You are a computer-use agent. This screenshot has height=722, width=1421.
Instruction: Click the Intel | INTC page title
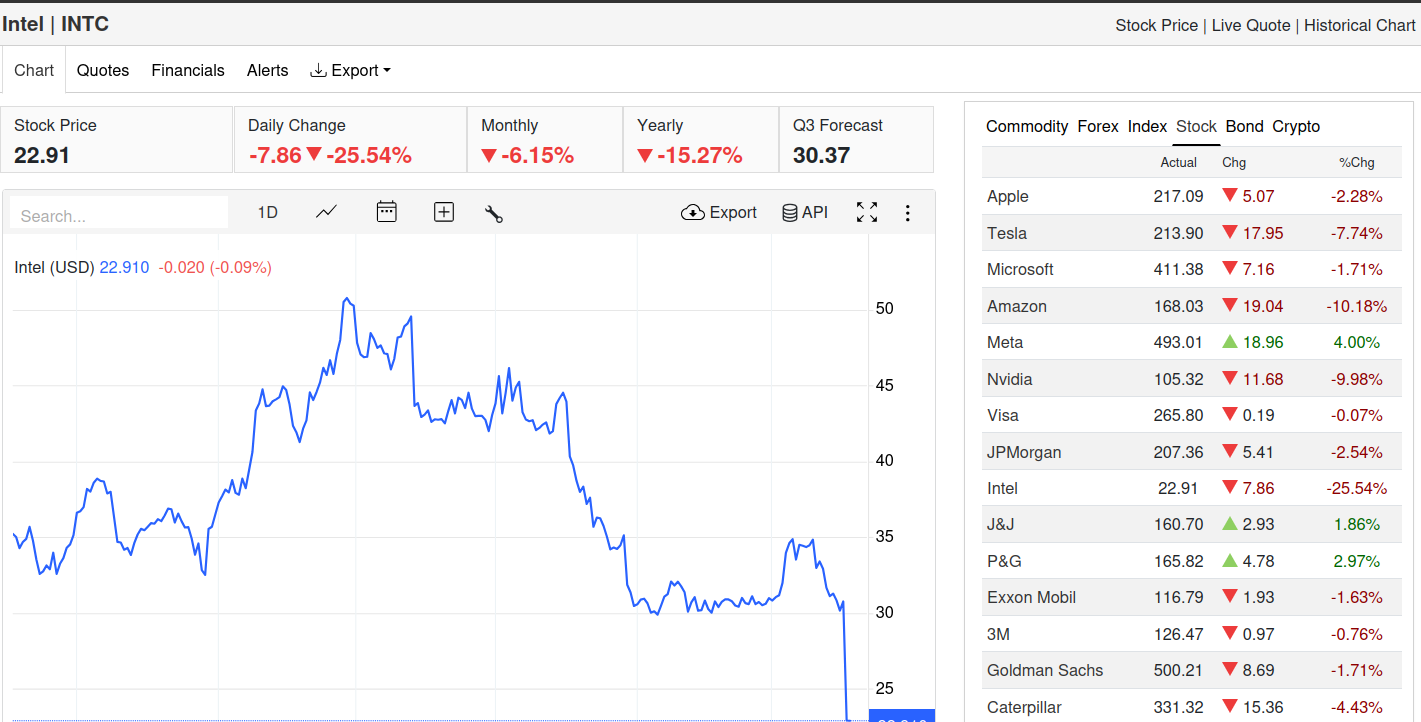[55, 24]
